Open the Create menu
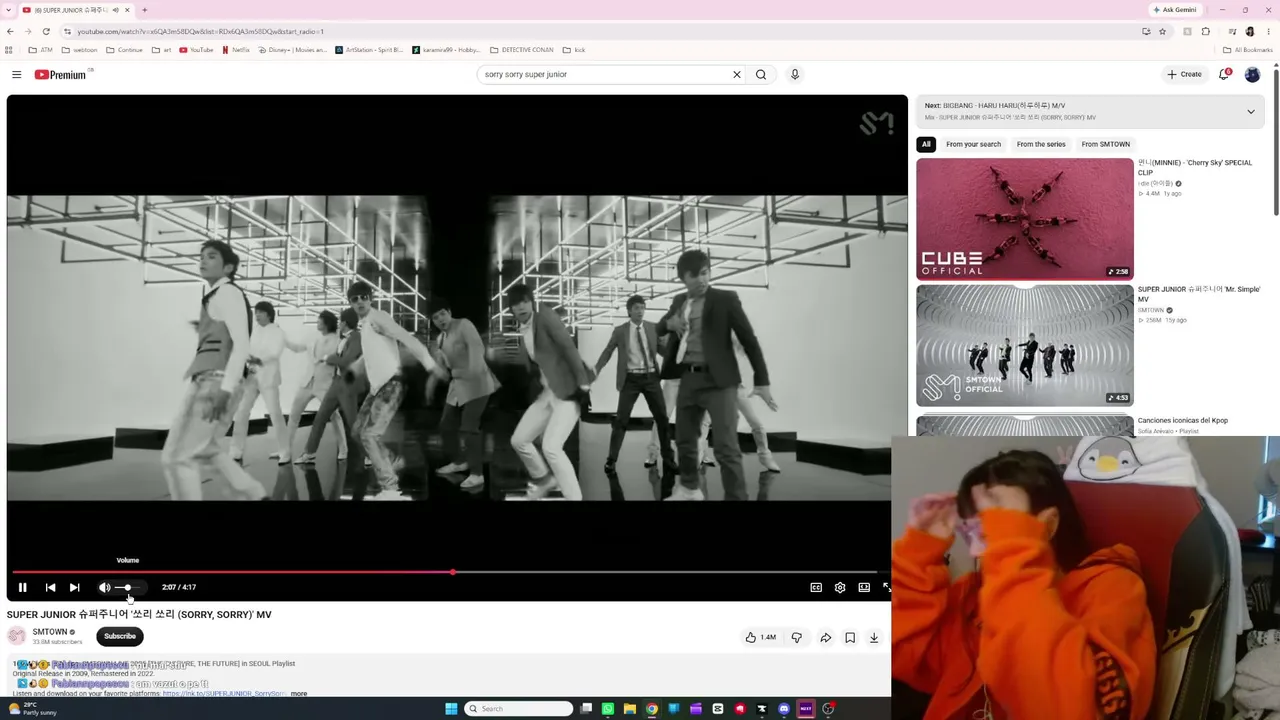Image resolution: width=1280 pixels, height=720 pixels. (x=1184, y=74)
